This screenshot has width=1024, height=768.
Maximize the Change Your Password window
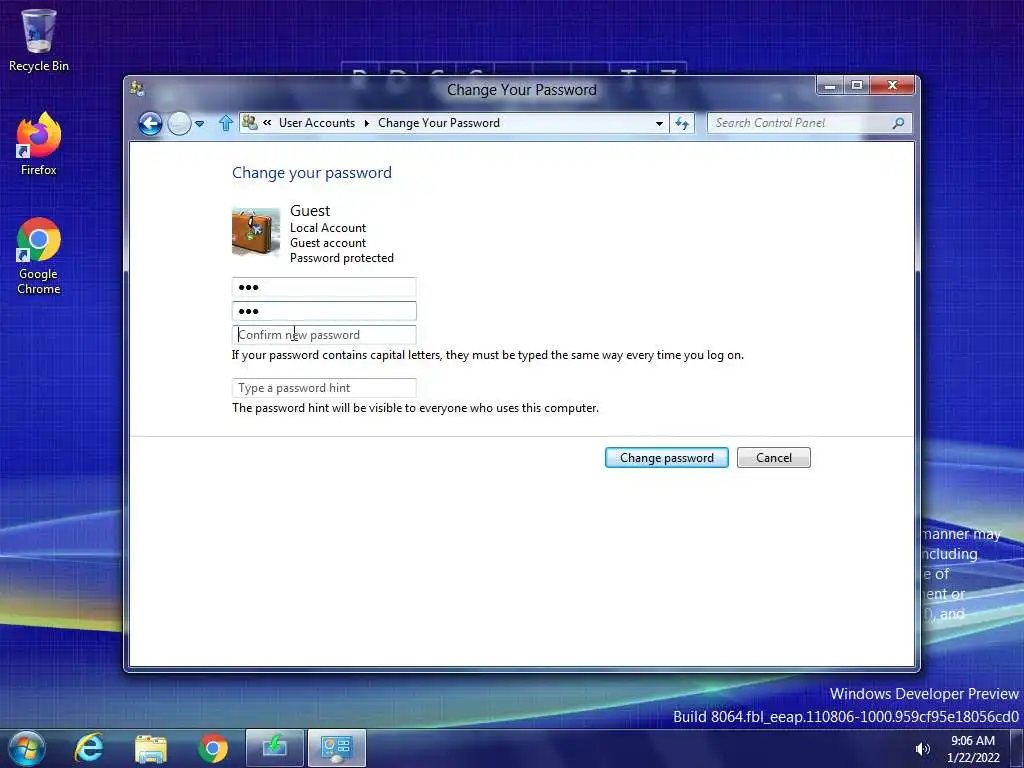click(857, 86)
